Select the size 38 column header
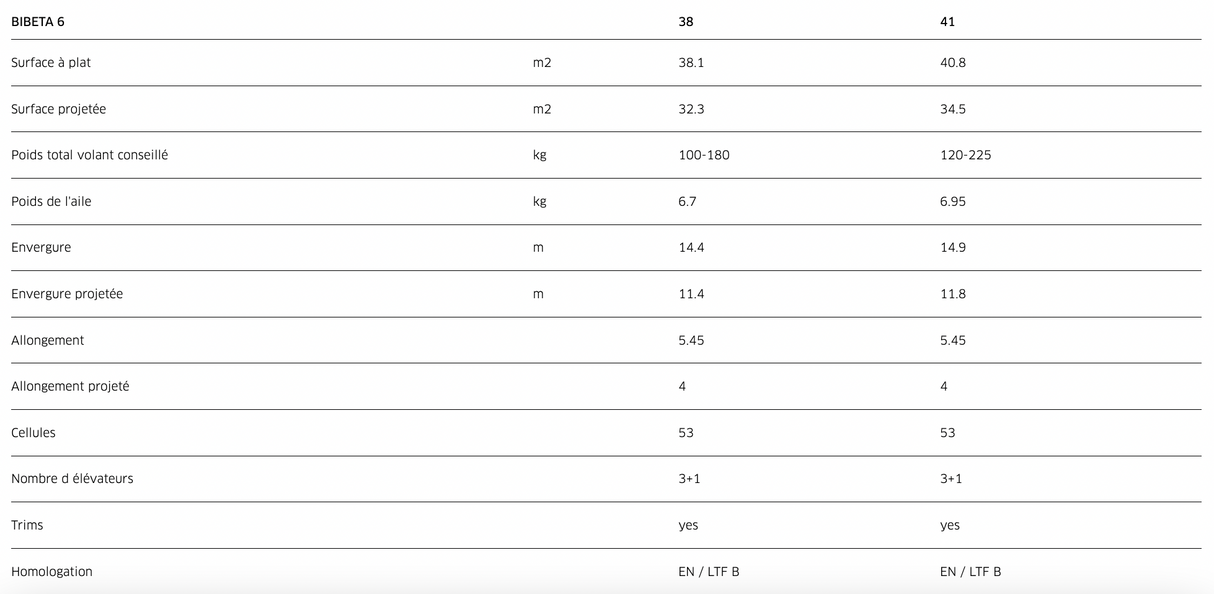 [686, 20]
